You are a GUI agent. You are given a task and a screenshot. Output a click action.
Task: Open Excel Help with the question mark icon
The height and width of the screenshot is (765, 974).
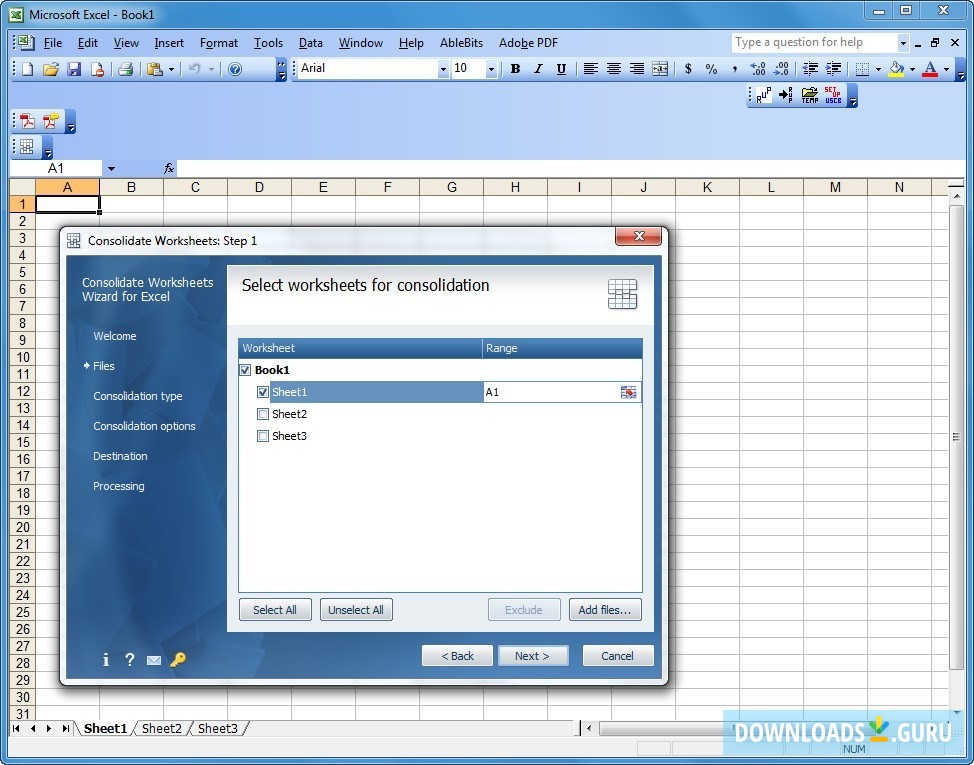click(x=235, y=69)
